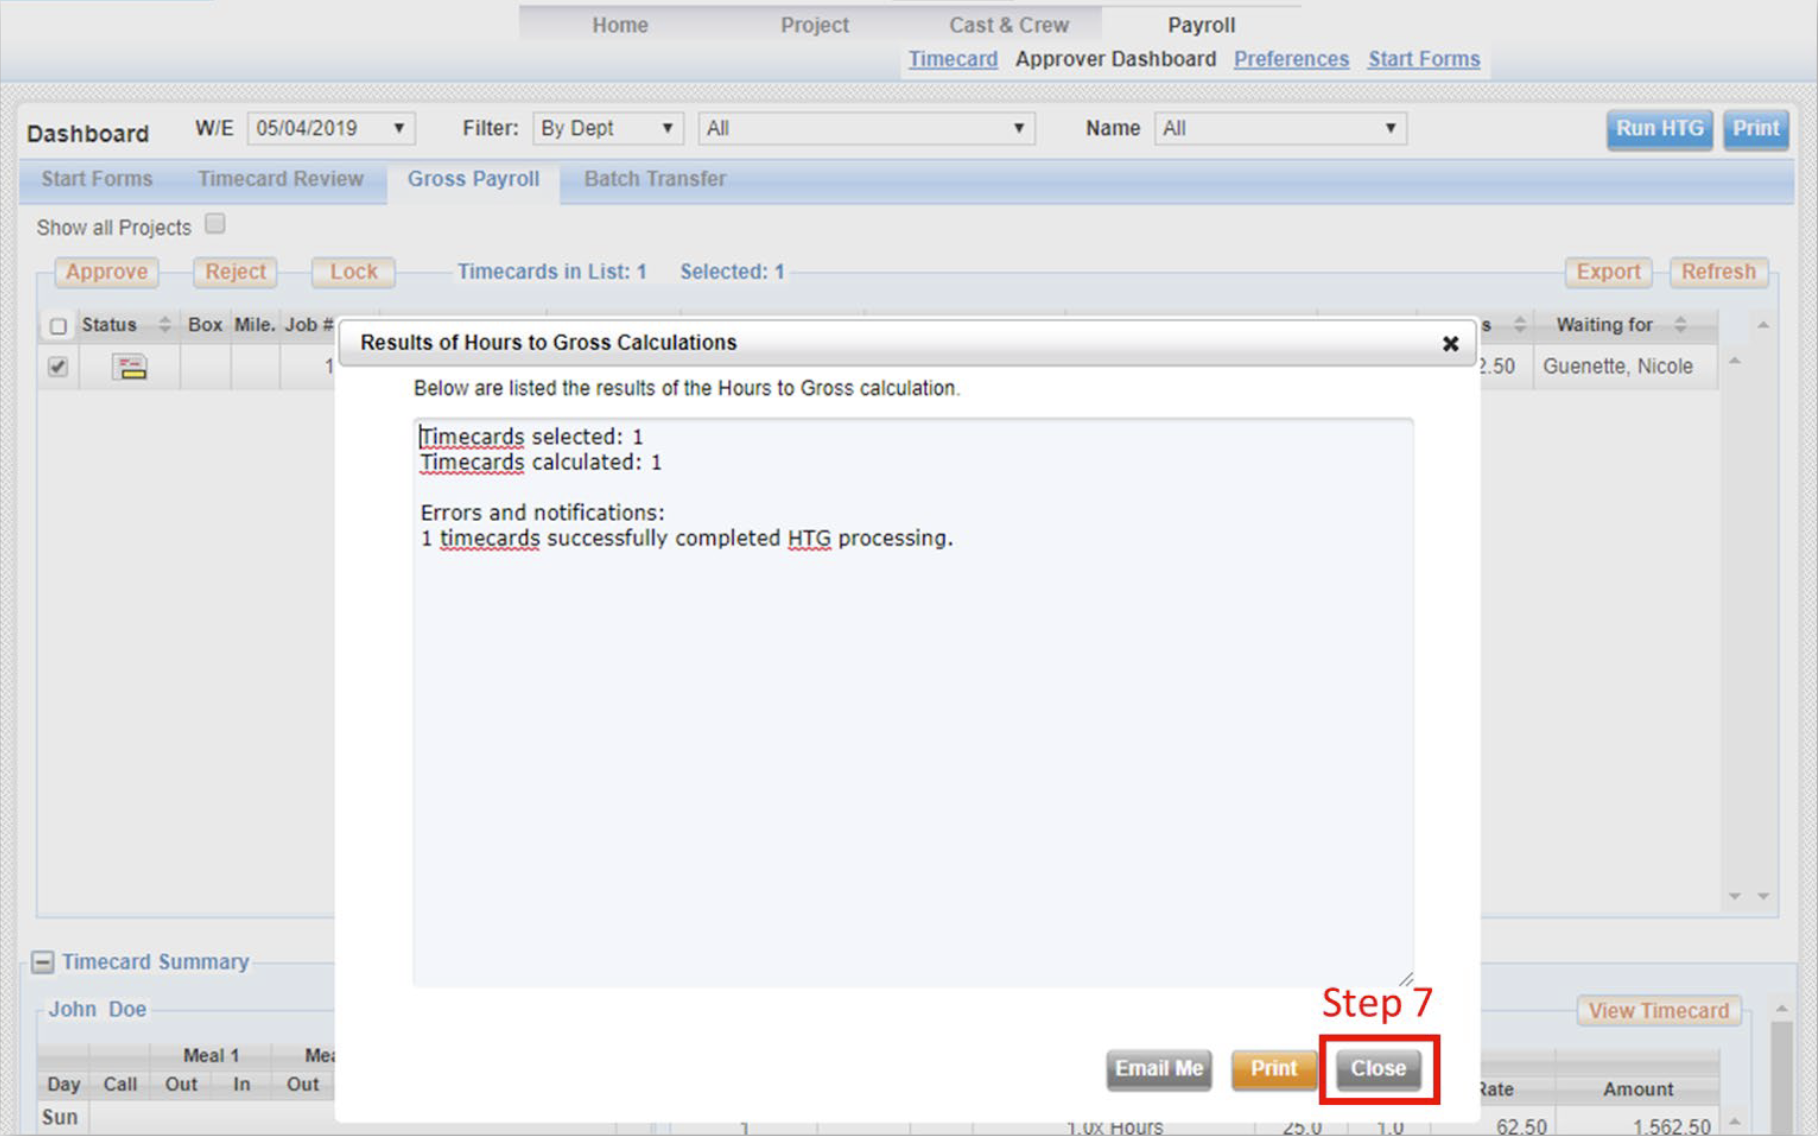Image resolution: width=1818 pixels, height=1136 pixels.
Task: Click the Mile. column header
Action: pyautogui.click(x=254, y=325)
